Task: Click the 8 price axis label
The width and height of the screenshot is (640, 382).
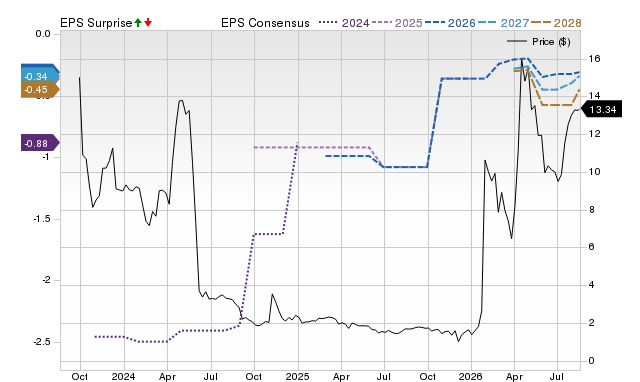Action: tap(592, 210)
